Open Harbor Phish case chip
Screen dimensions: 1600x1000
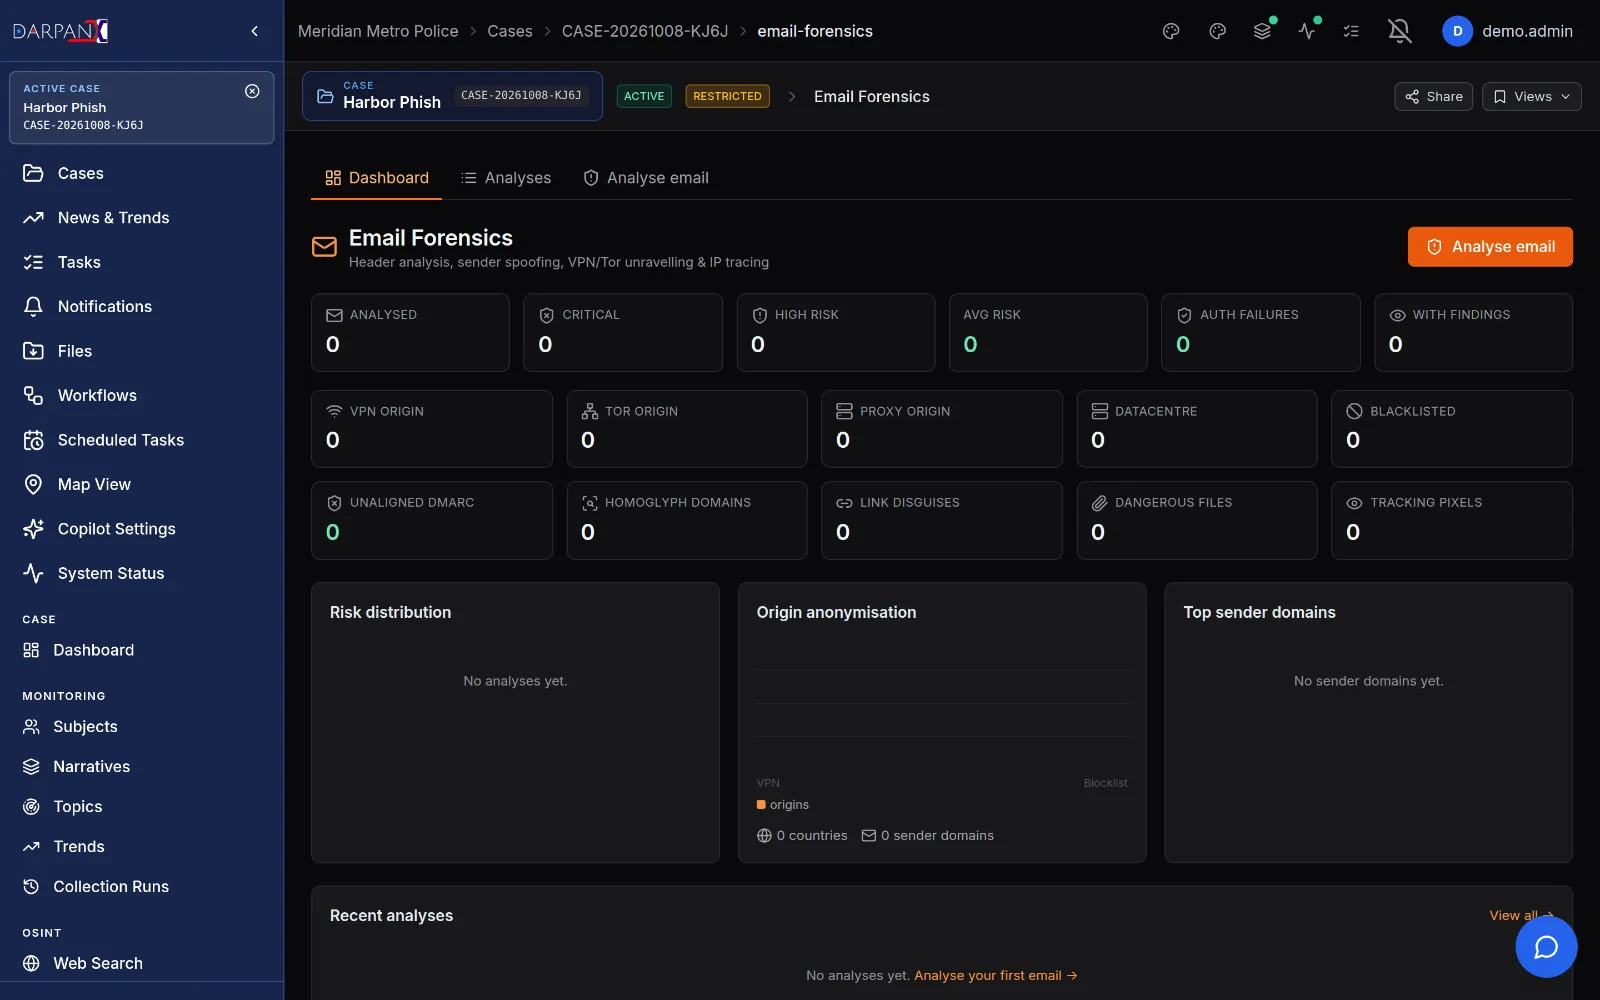(452, 96)
